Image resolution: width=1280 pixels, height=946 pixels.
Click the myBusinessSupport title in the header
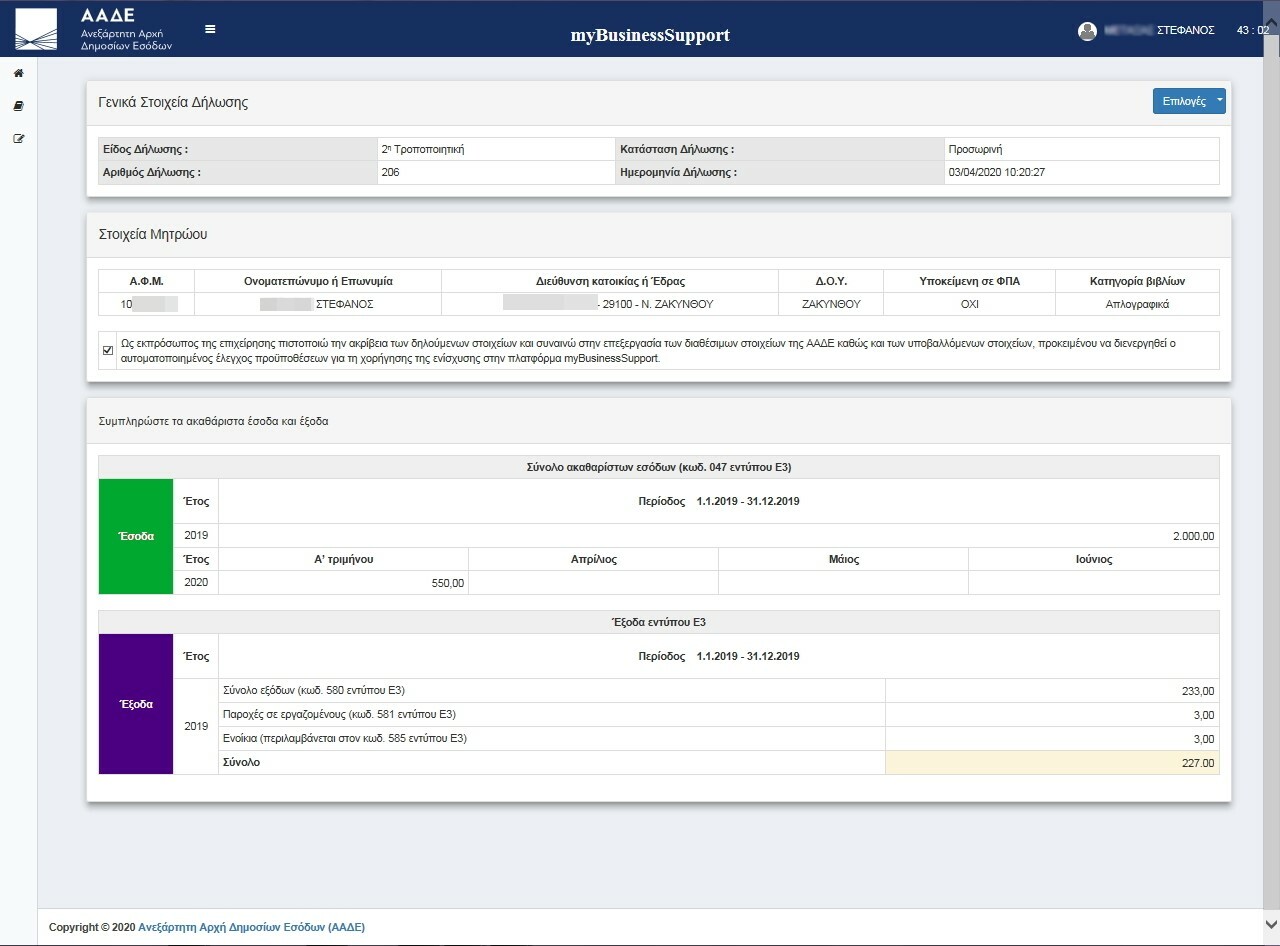click(x=649, y=34)
